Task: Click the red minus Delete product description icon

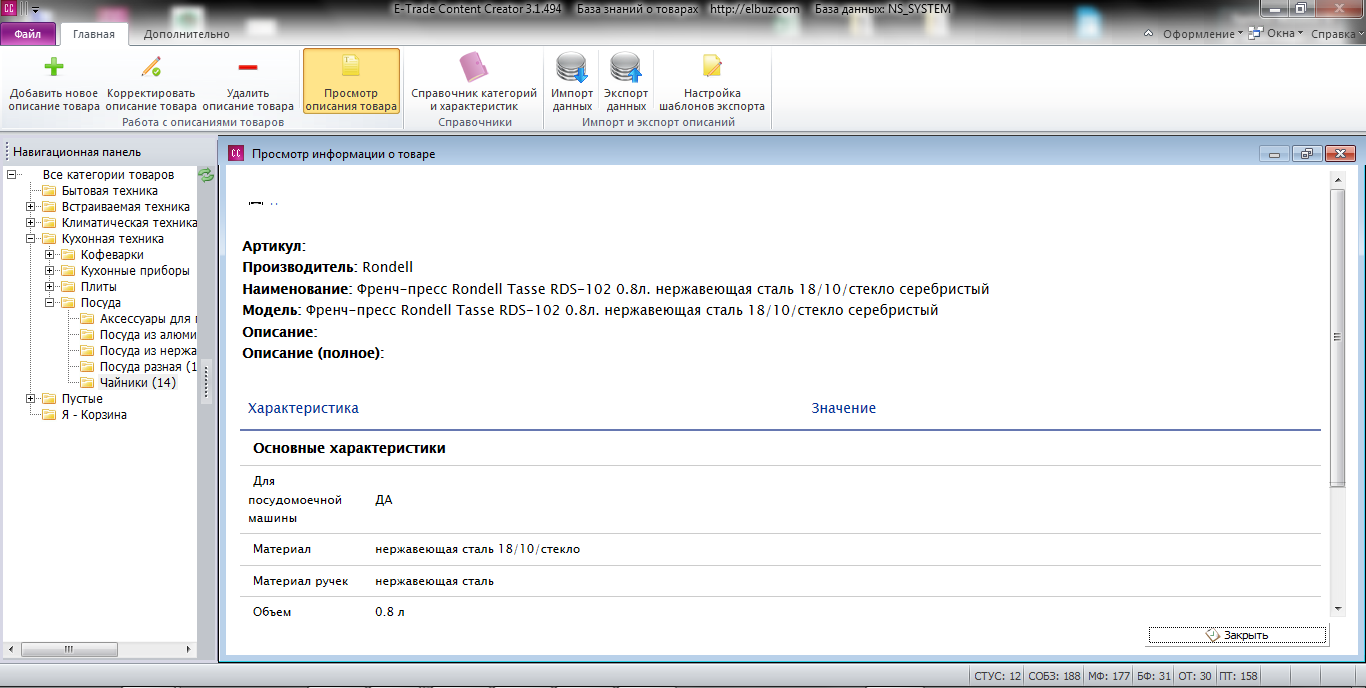Action: pyautogui.click(x=248, y=68)
